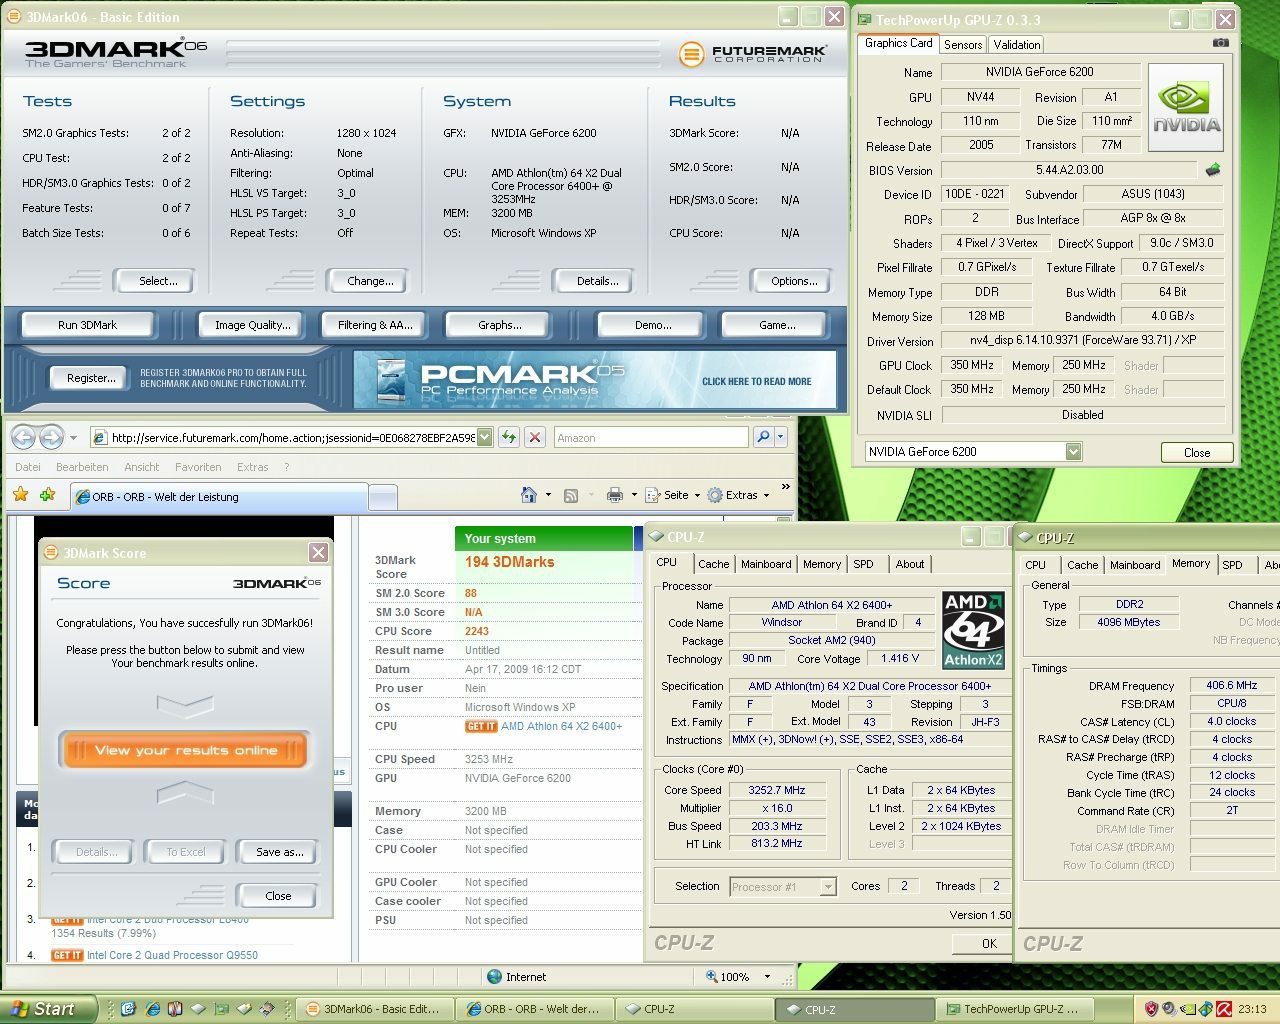The image size is (1280, 1024).
Task: Expand the Print button dropdown arrow
Action: 633,495
